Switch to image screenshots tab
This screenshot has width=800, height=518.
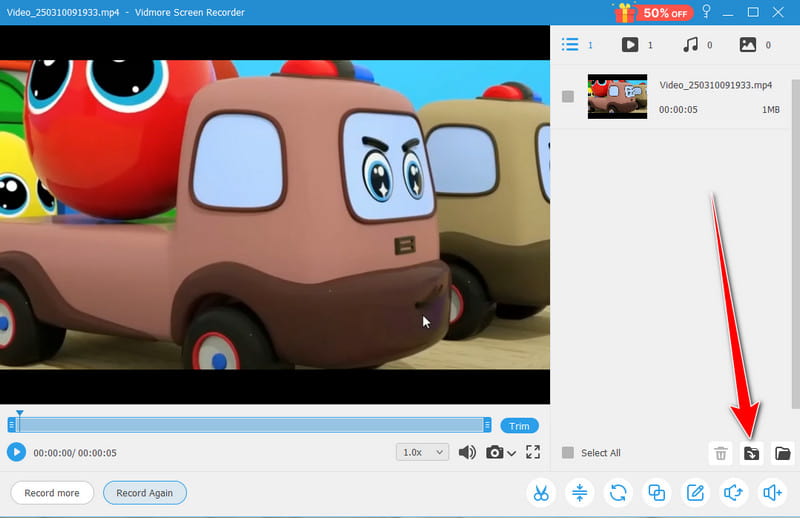click(x=756, y=45)
